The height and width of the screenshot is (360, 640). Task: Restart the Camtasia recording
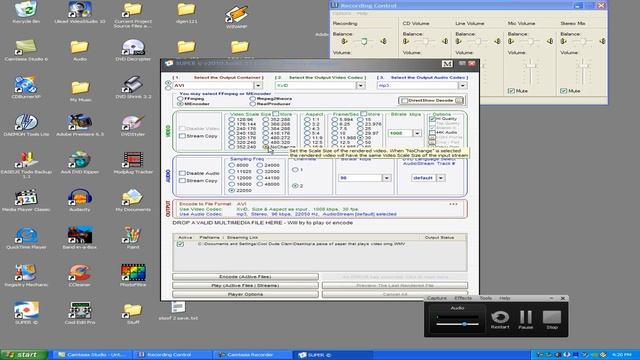500,320
